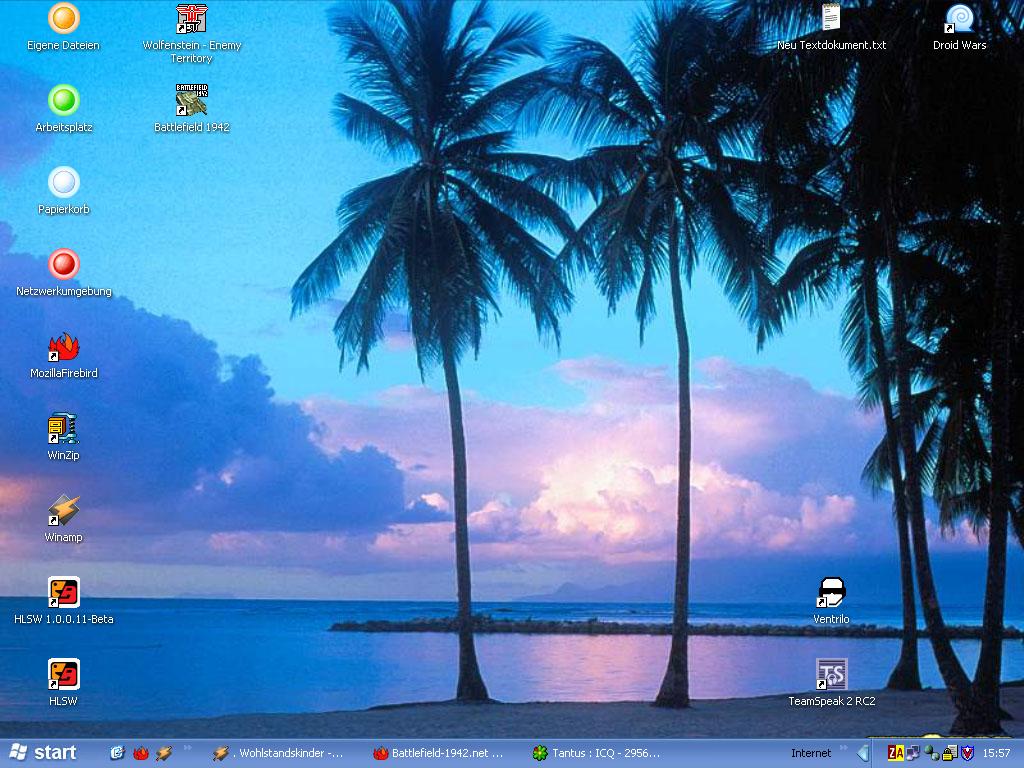This screenshot has height=768, width=1024.
Task: Open the Eigene Dateien desktop icon
Action: [x=64, y=19]
